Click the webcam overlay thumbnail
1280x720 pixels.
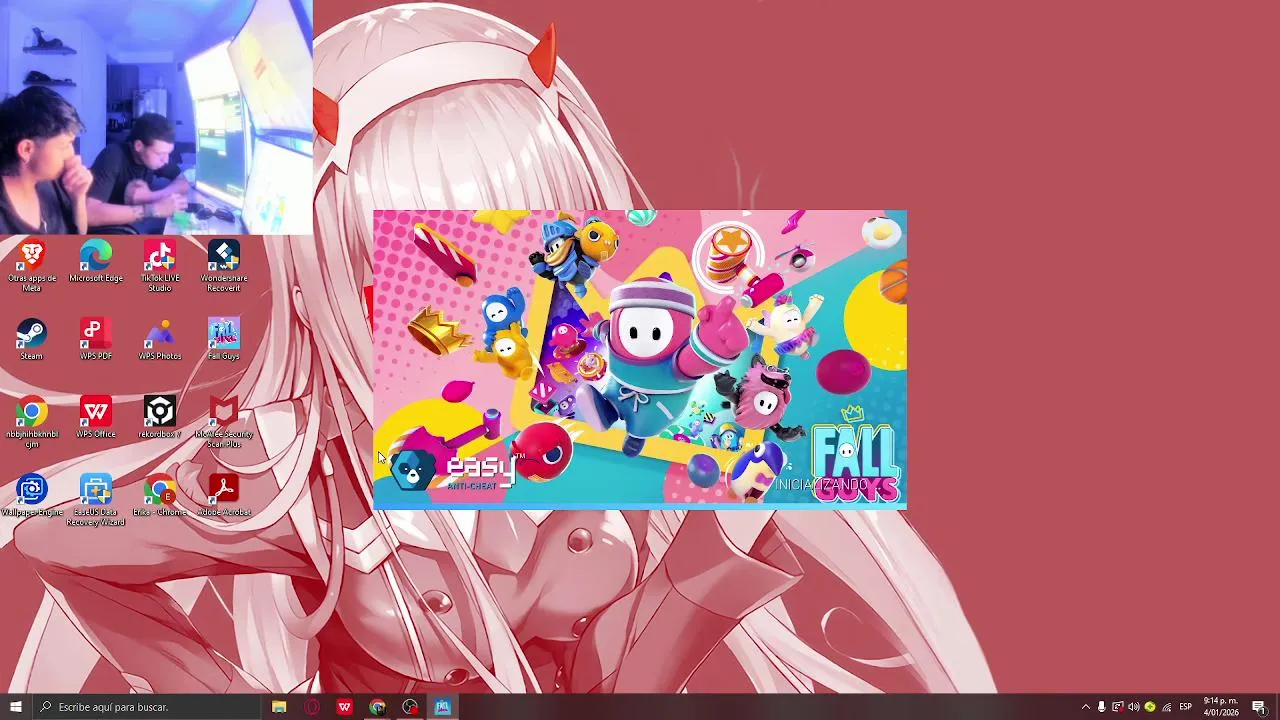point(156,117)
